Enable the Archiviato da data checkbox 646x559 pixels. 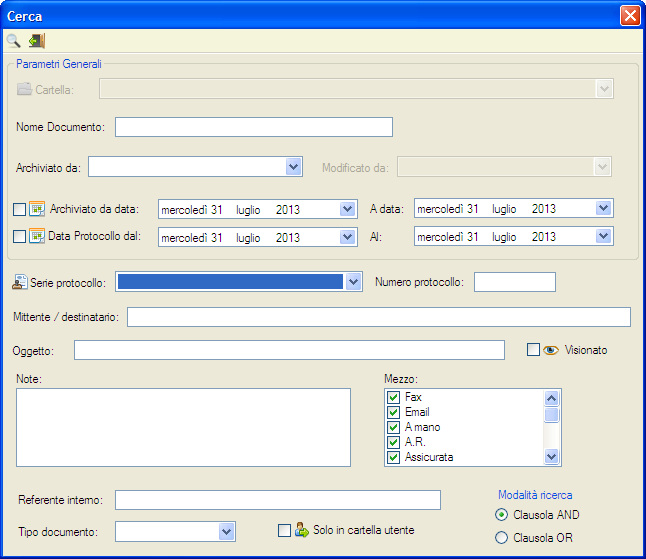(19, 209)
